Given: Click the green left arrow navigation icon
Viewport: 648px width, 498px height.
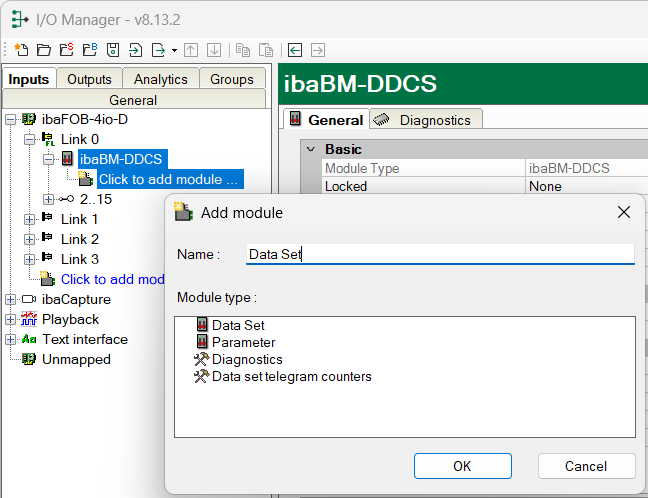Looking at the screenshot, I should [295, 50].
